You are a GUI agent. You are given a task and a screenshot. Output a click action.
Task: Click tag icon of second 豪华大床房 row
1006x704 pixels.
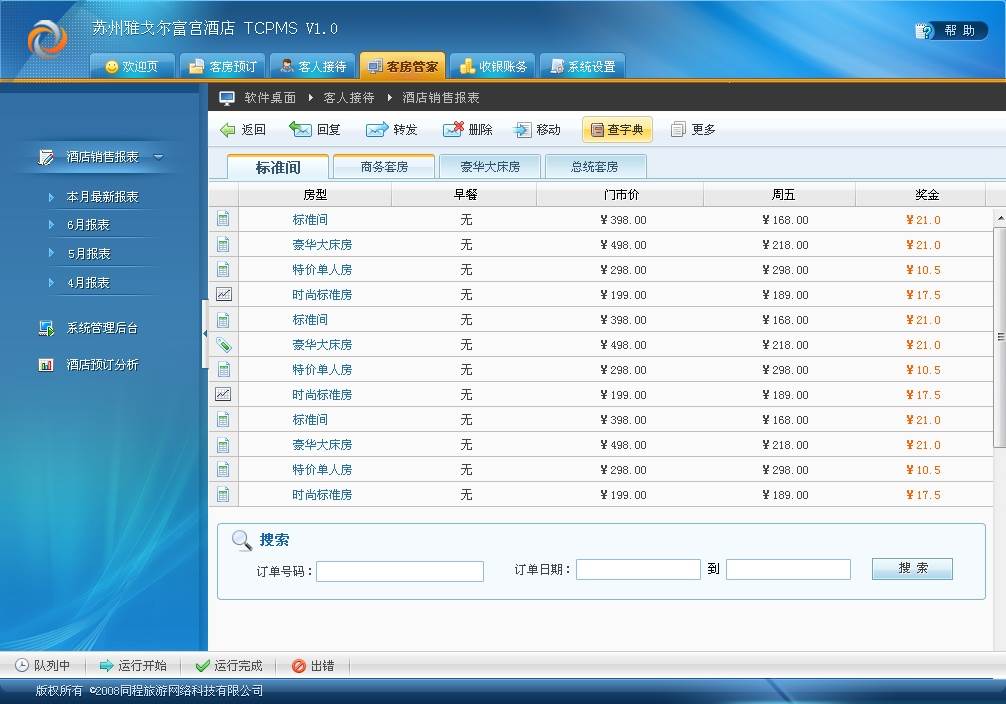[223, 345]
